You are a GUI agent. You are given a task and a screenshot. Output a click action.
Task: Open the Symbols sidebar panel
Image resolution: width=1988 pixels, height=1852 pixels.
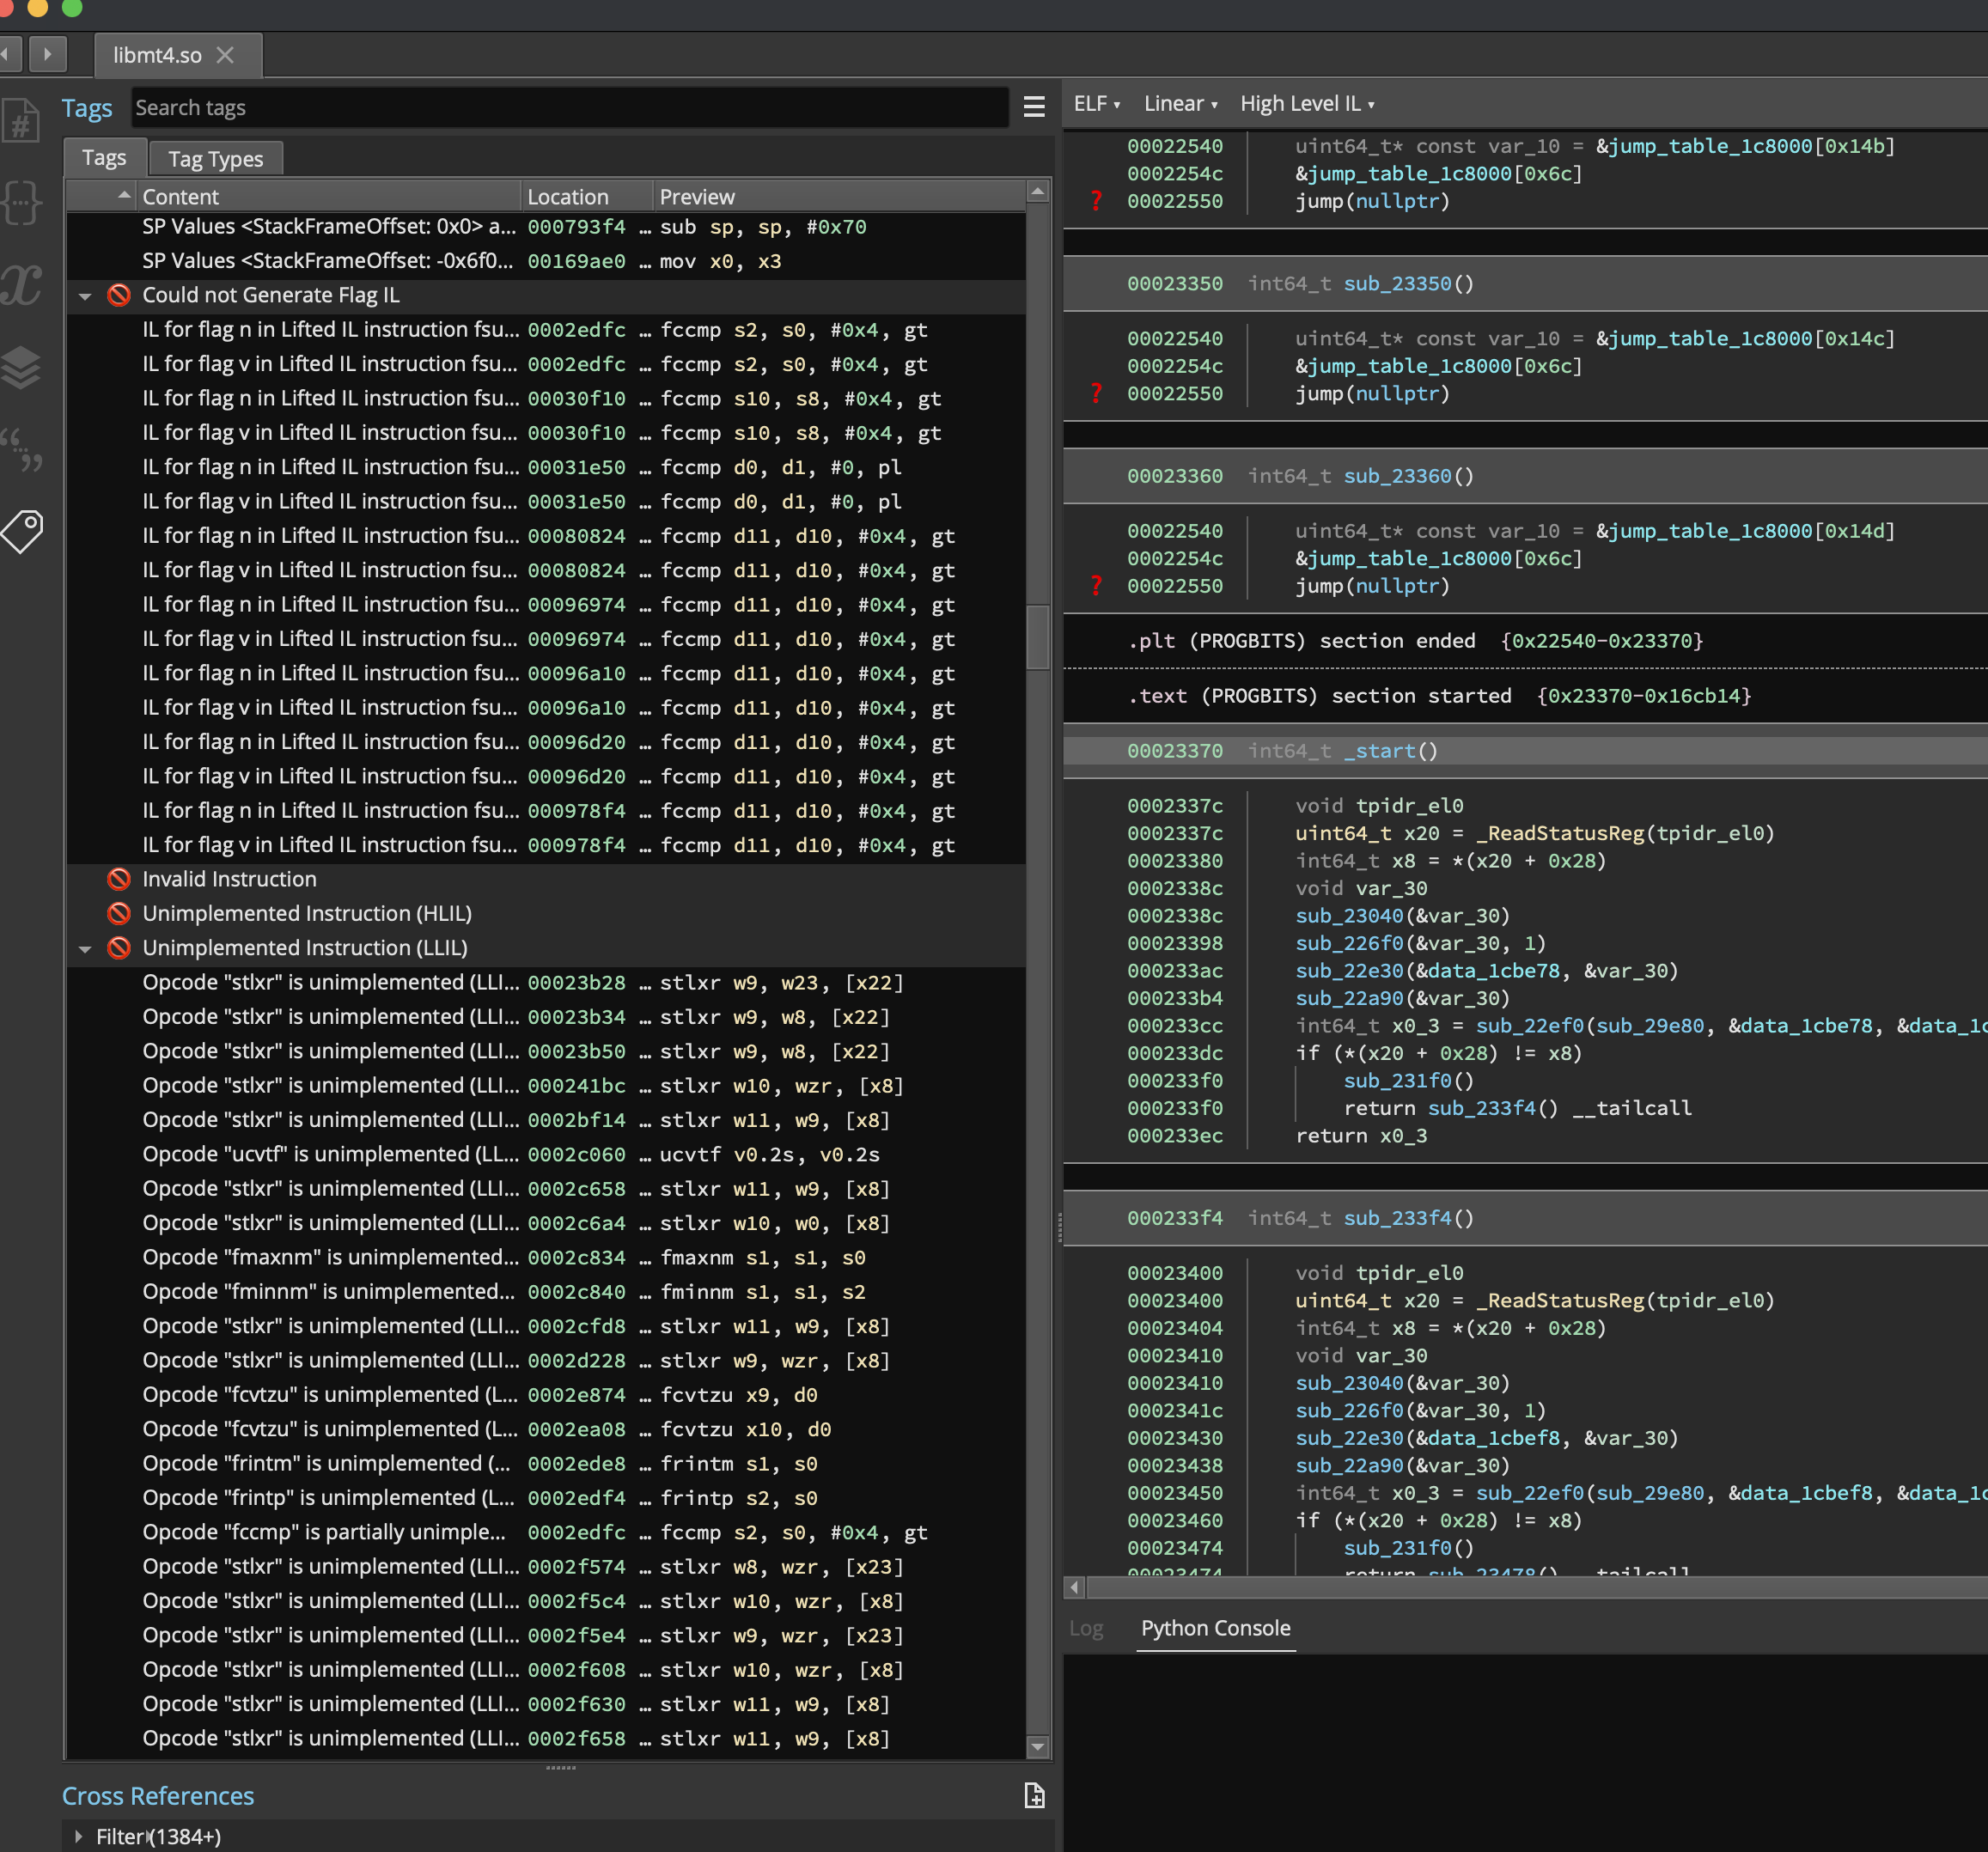point(22,120)
